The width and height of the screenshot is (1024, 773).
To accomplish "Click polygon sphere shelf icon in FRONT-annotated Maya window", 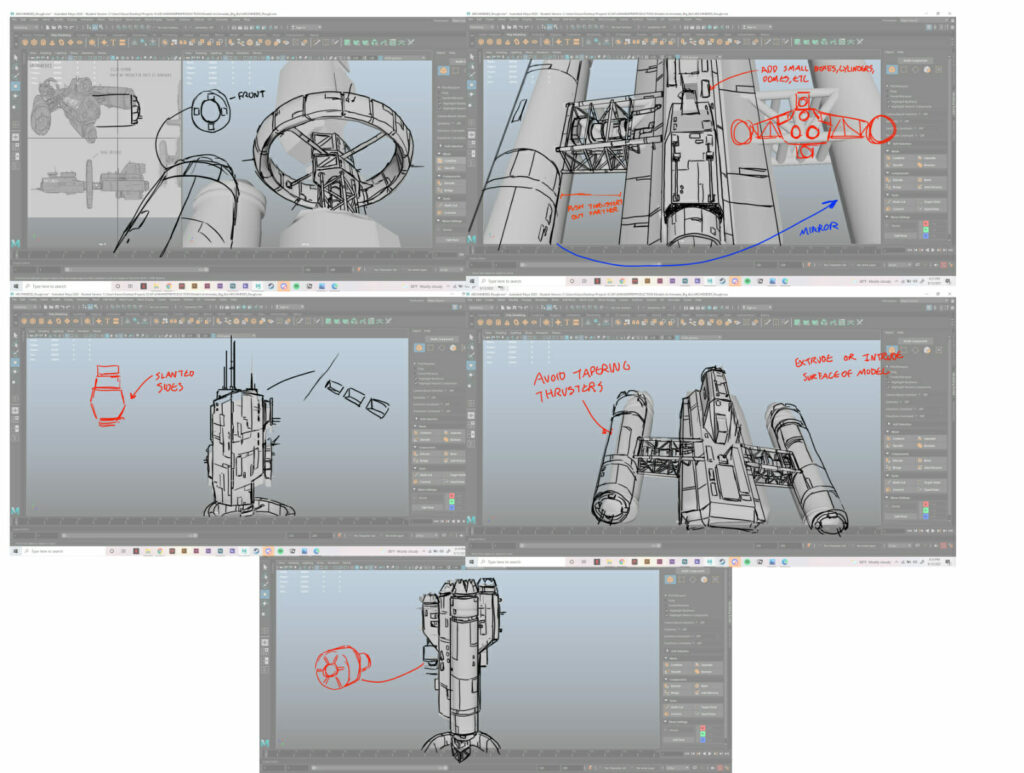I will pyautogui.click(x=25, y=42).
